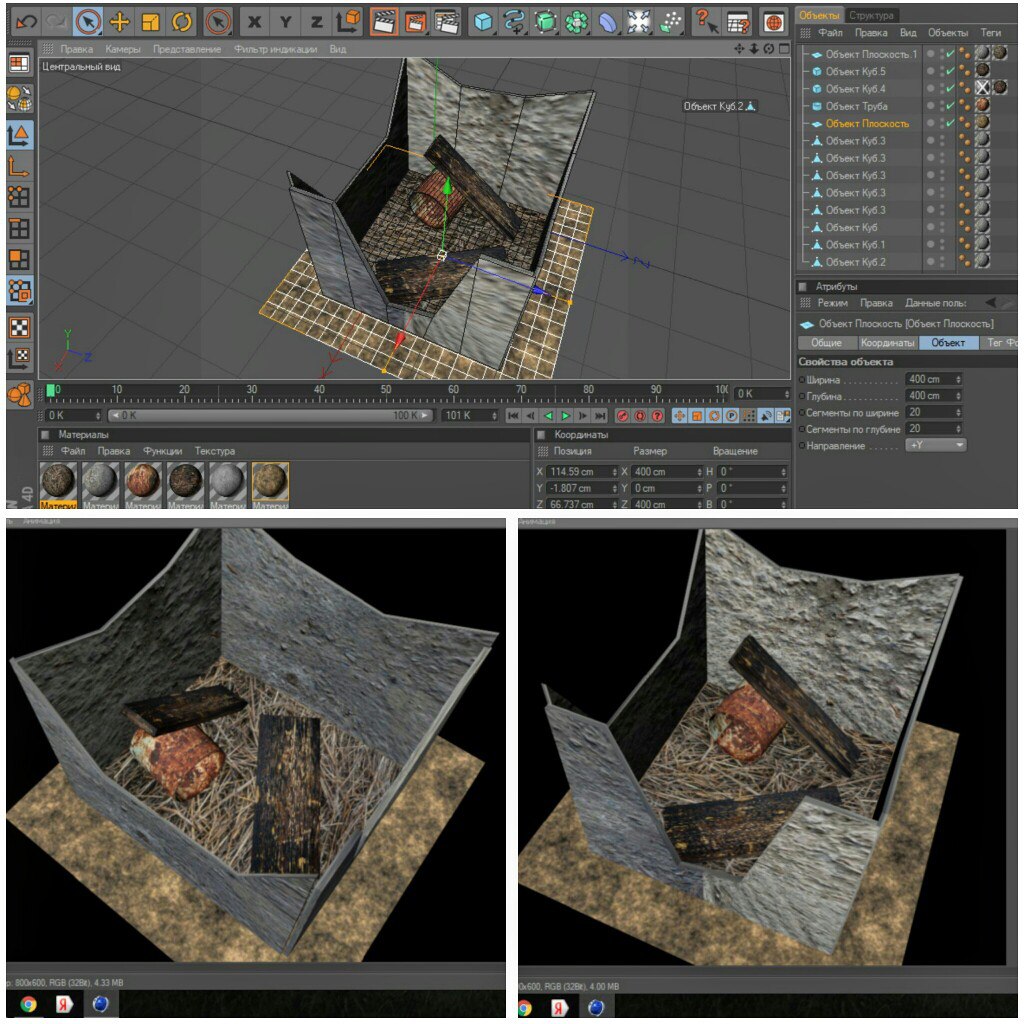Activate the Rotate tool
Viewport: 1024px width, 1024px height.
click(x=182, y=22)
